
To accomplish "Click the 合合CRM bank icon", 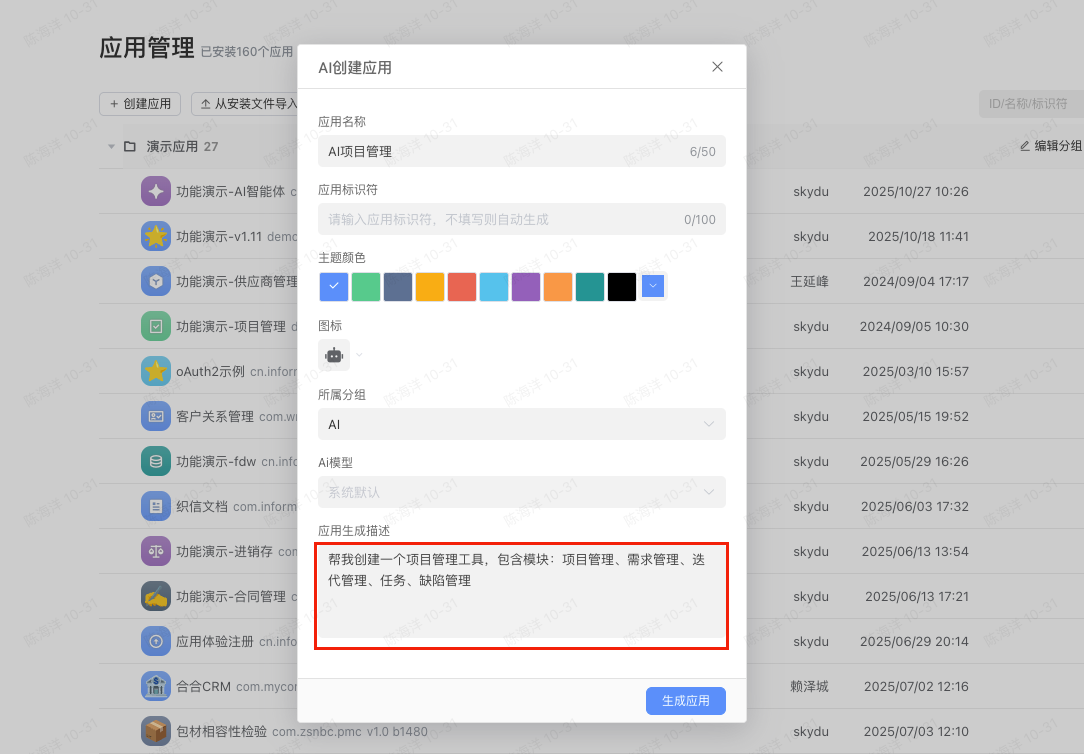I will [156, 686].
